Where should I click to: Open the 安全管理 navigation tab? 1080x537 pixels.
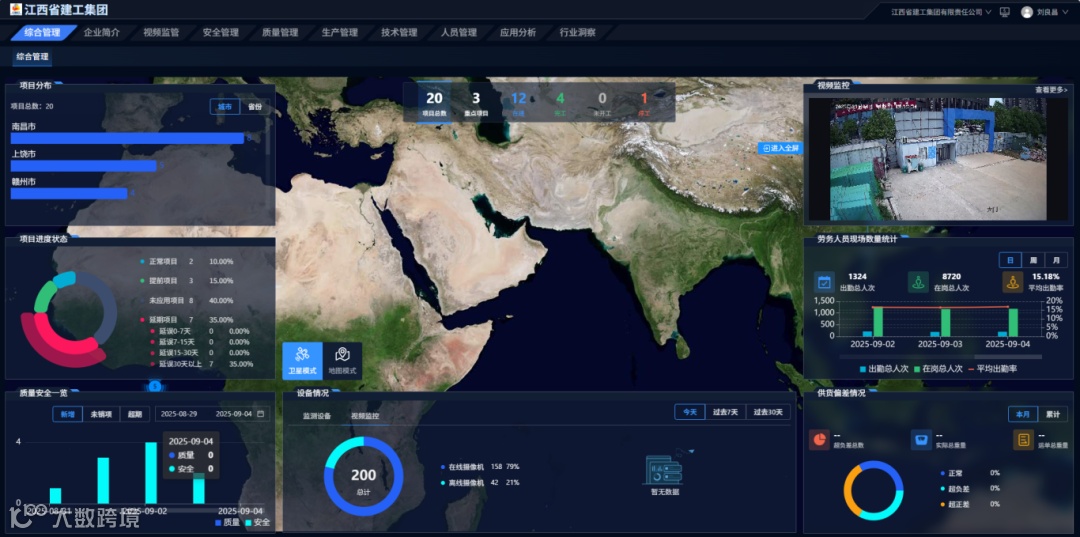coord(220,32)
